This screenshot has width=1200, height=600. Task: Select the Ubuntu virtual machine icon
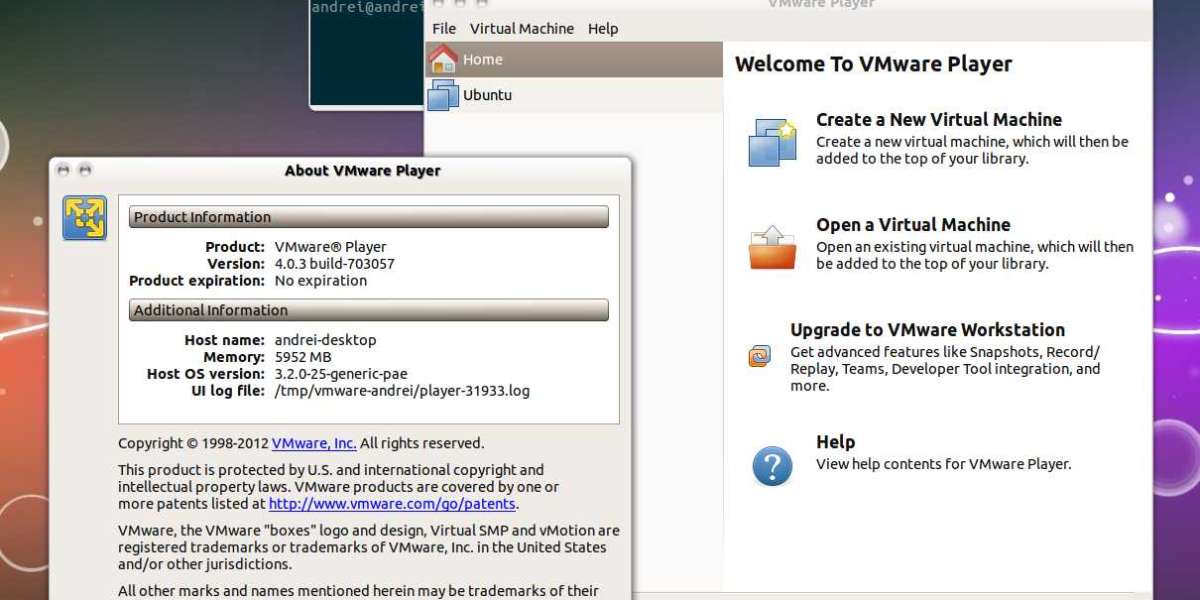pyautogui.click(x=443, y=95)
